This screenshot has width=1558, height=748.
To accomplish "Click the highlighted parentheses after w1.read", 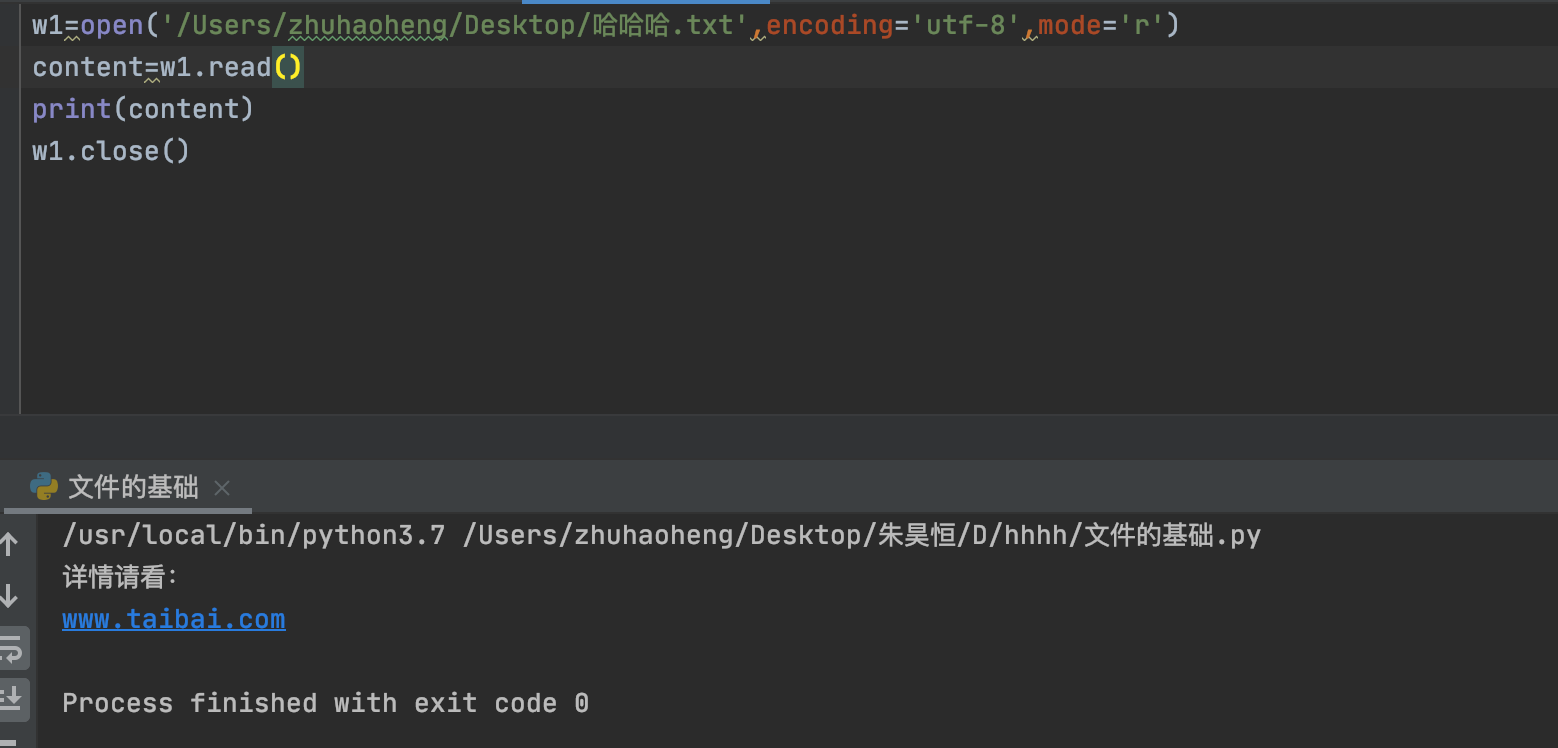I will (288, 66).
